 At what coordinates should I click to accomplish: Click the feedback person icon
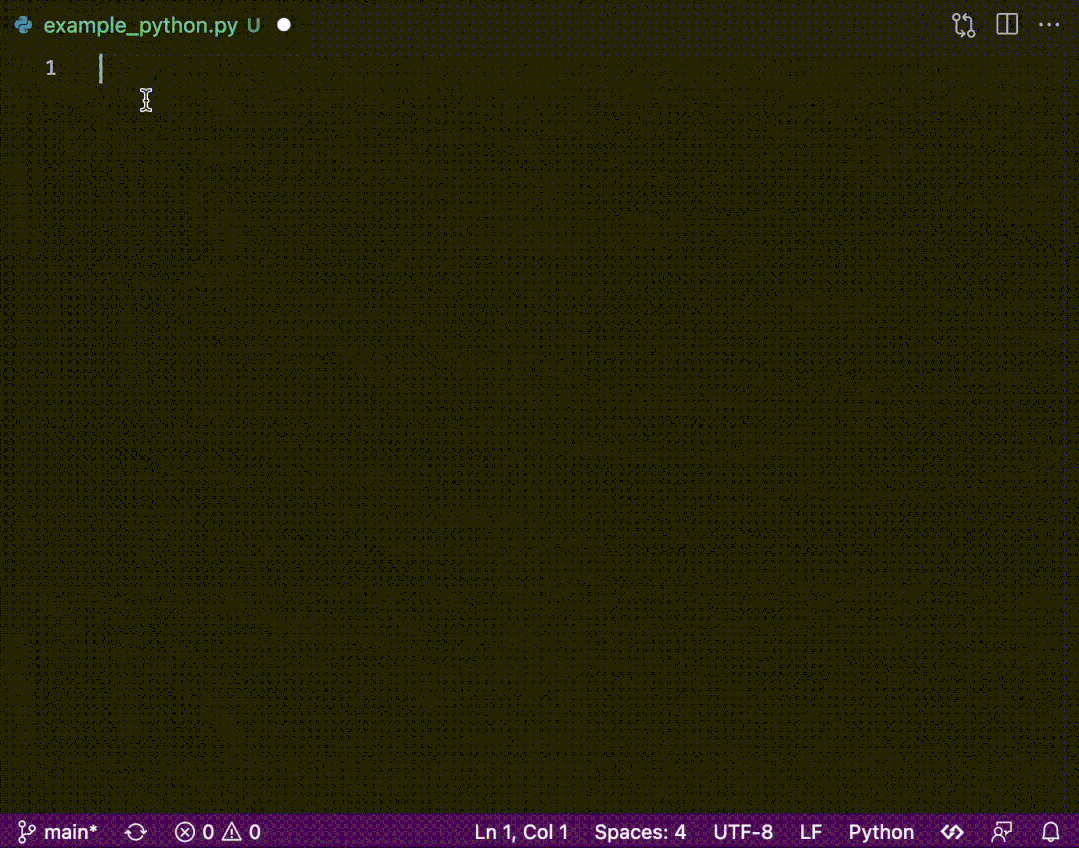tap(1001, 832)
